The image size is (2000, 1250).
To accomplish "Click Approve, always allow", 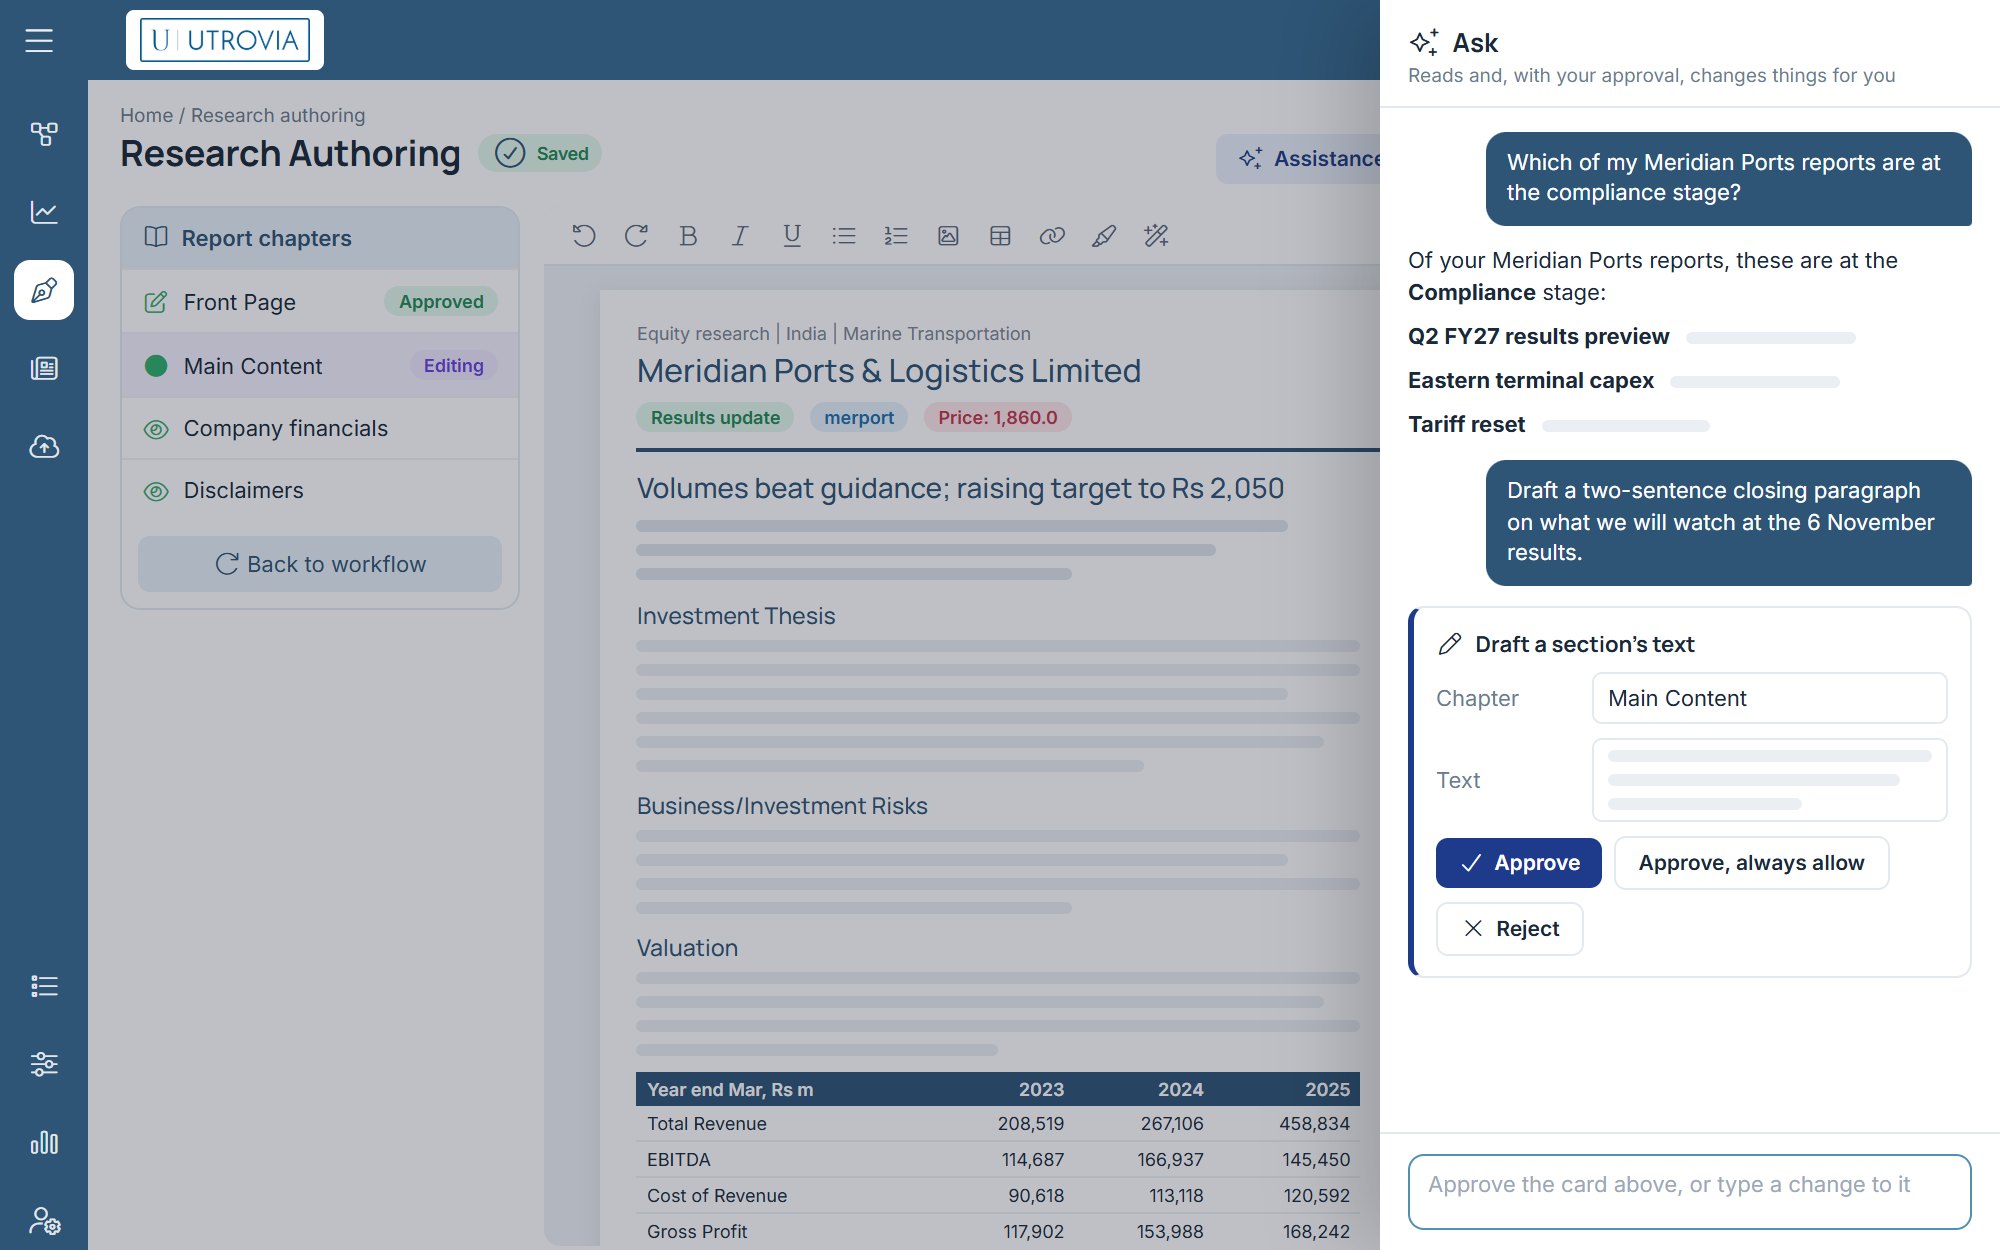I will [1751, 863].
